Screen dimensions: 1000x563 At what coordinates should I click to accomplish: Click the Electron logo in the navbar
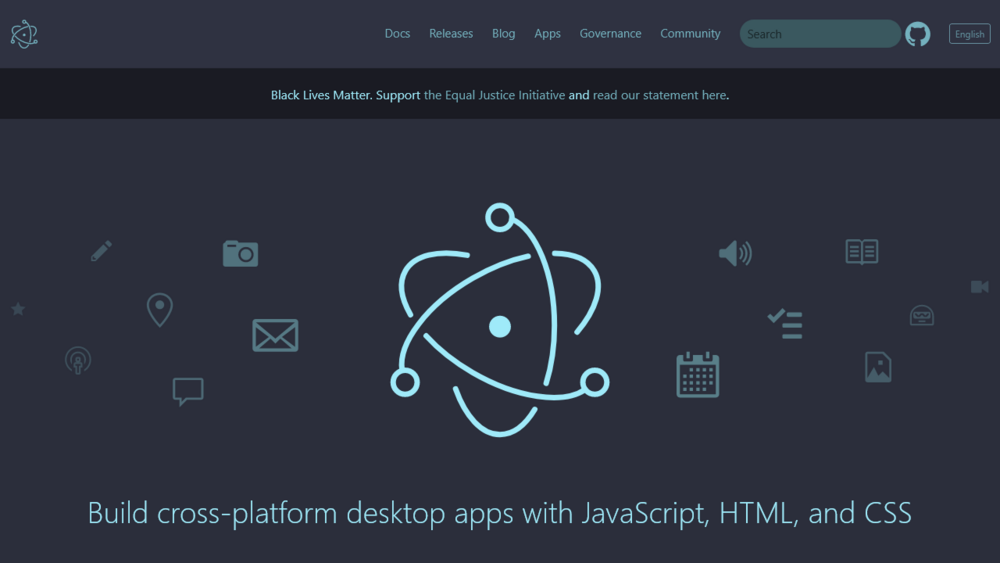click(x=24, y=34)
